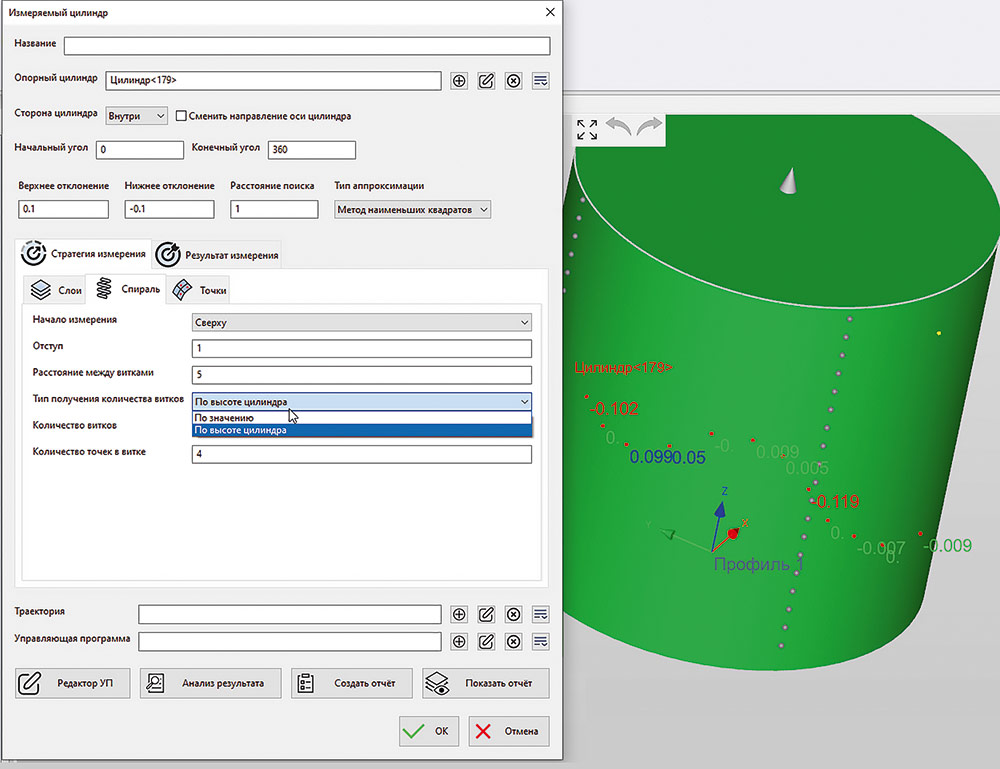Click the Редактор УП button
This screenshot has height=769, width=1000.
73,683
